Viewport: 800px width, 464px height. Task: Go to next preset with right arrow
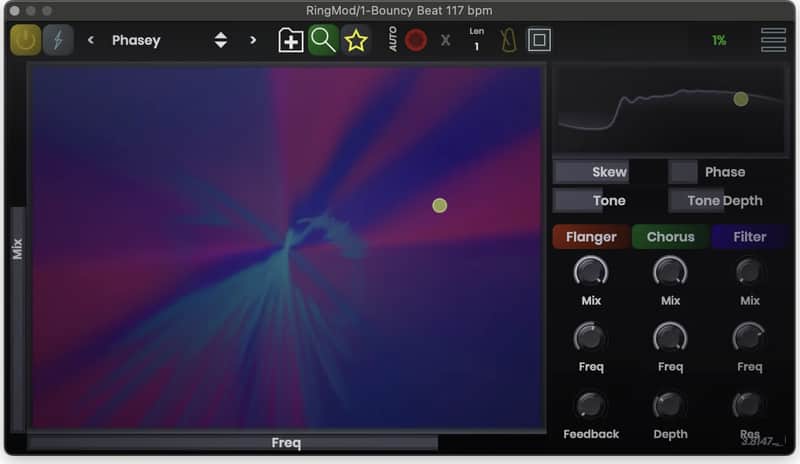coord(253,40)
